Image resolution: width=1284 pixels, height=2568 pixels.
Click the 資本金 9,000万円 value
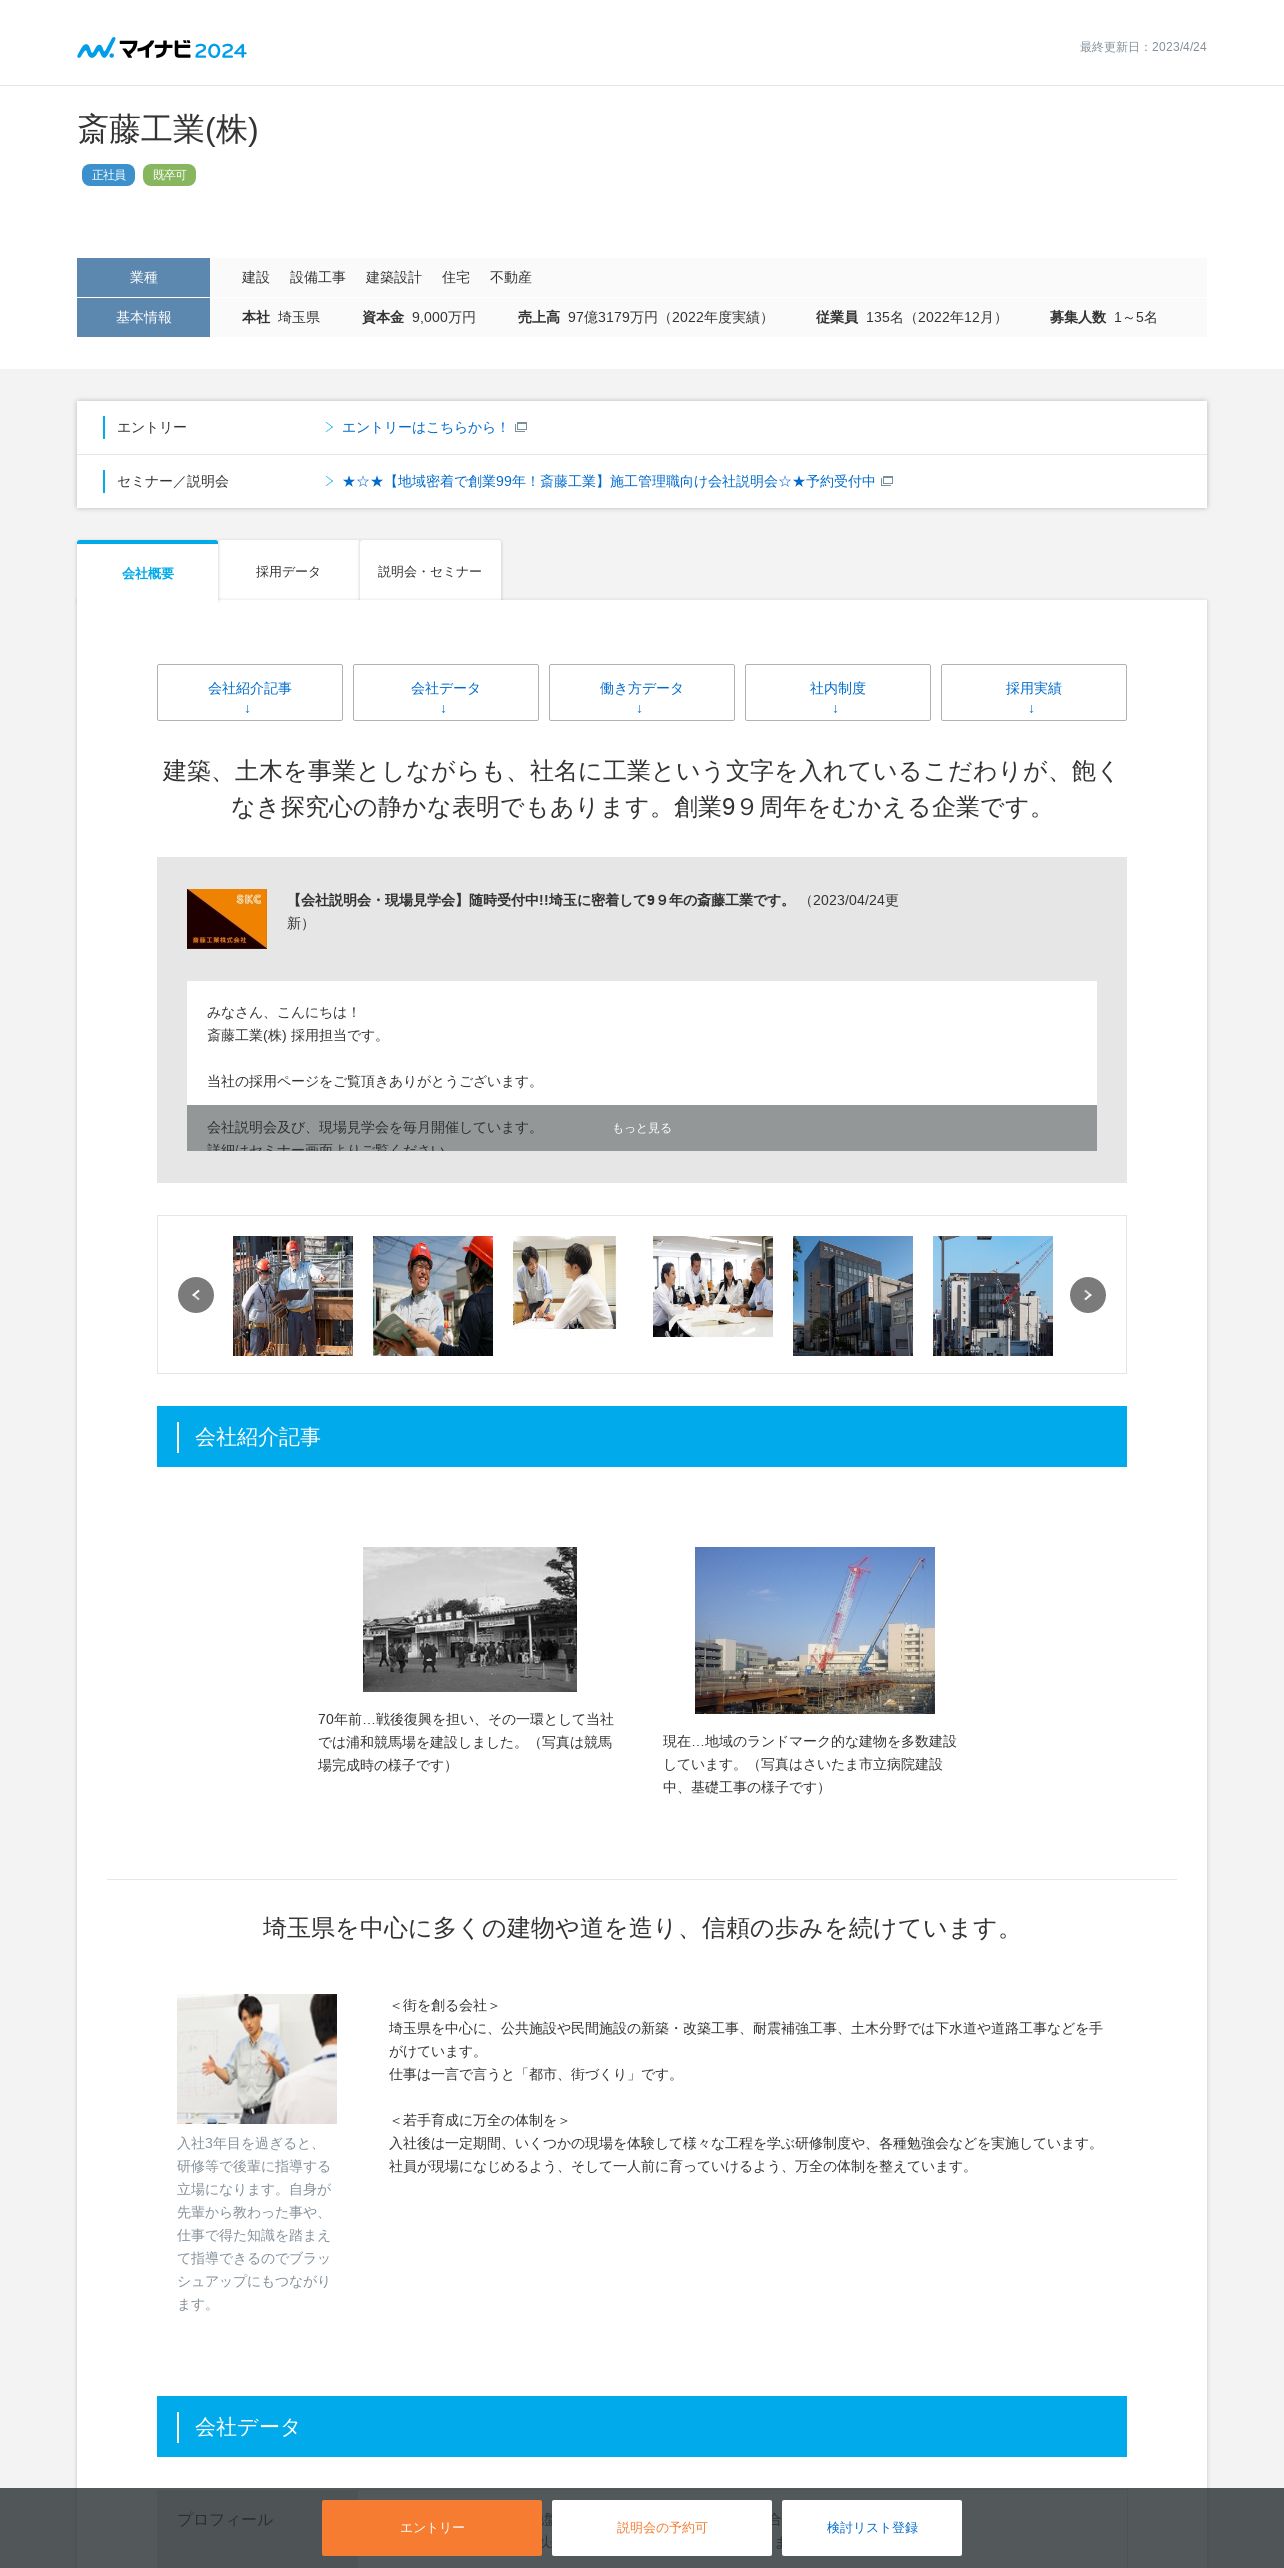419,317
